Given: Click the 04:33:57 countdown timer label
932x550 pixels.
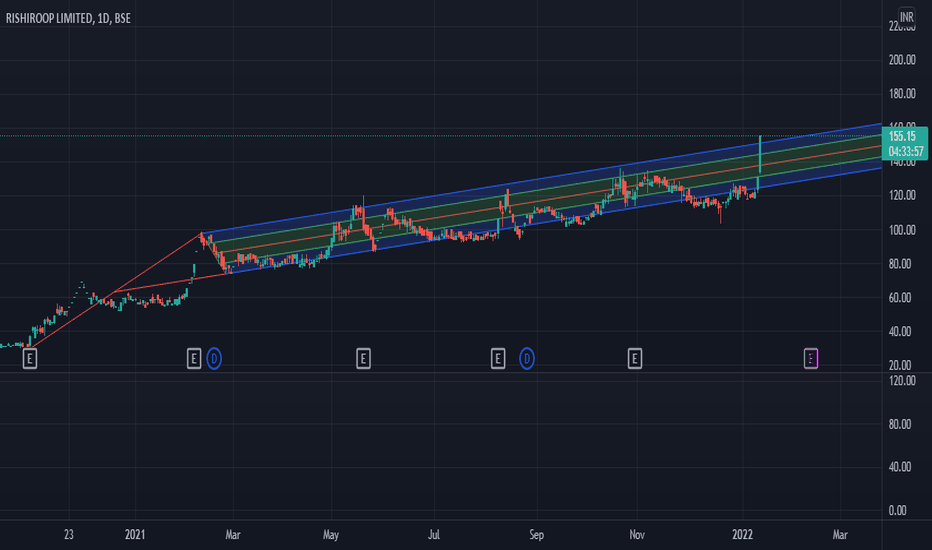Looking at the screenshot, I should pos(906,152).
